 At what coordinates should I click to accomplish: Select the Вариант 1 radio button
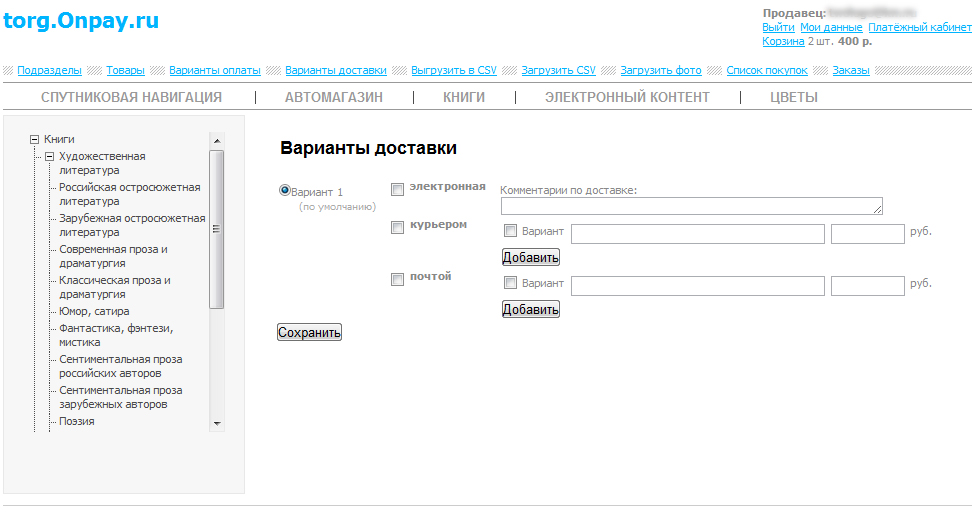[285, 190]
